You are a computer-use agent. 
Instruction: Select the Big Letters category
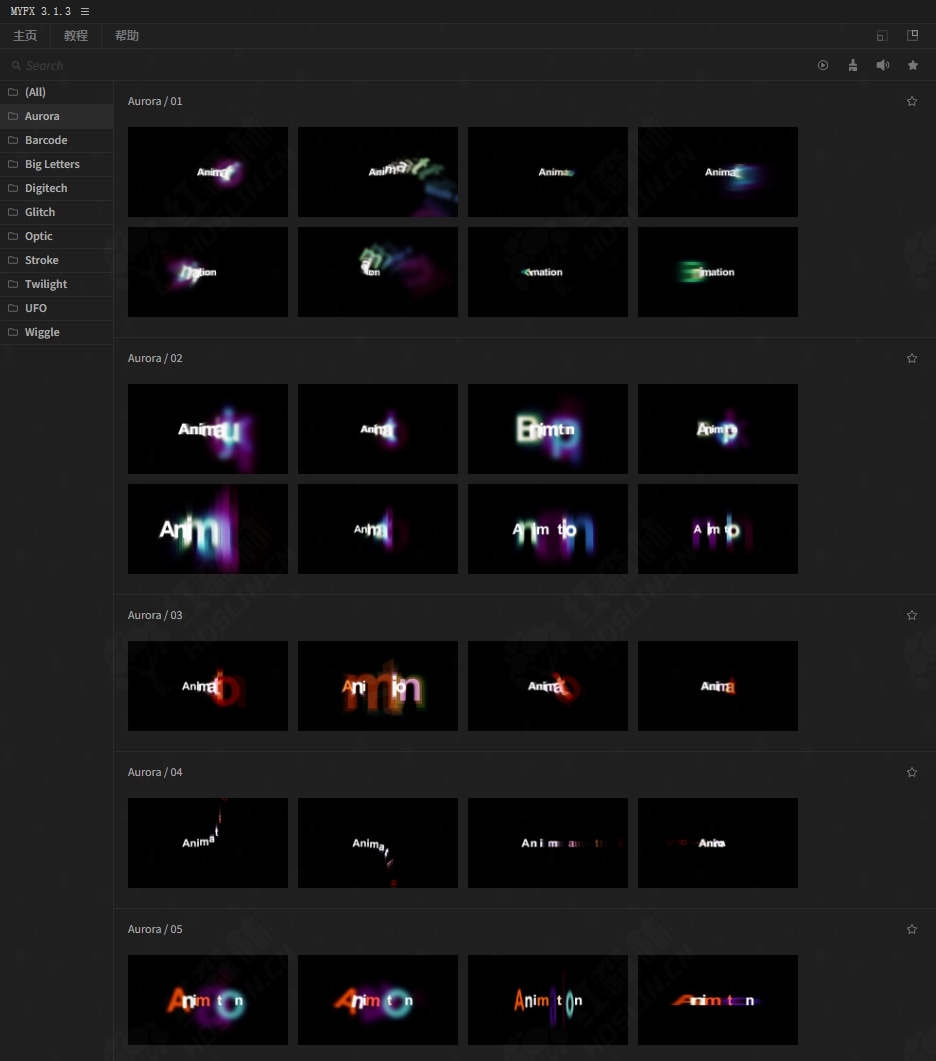click(57, 164)
